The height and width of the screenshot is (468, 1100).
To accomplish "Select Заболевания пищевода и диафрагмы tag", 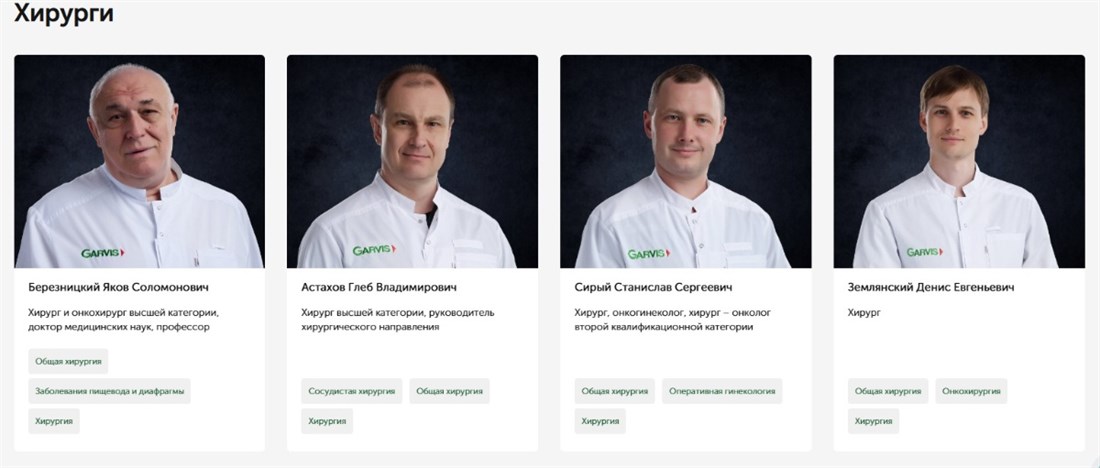I will point(109,392).
